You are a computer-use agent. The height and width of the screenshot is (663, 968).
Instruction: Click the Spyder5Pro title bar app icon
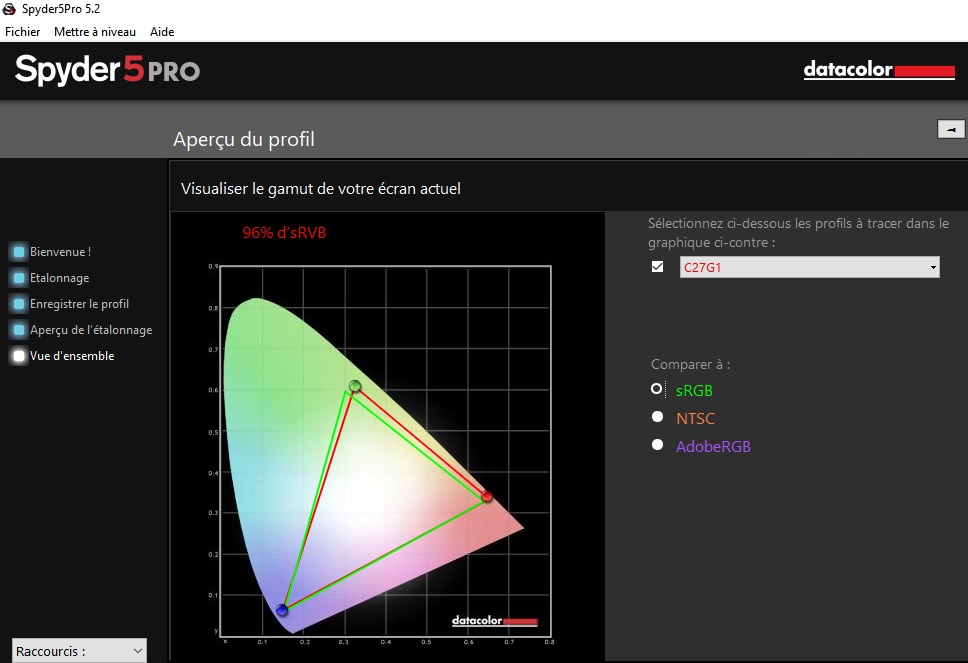pos(10,9)
